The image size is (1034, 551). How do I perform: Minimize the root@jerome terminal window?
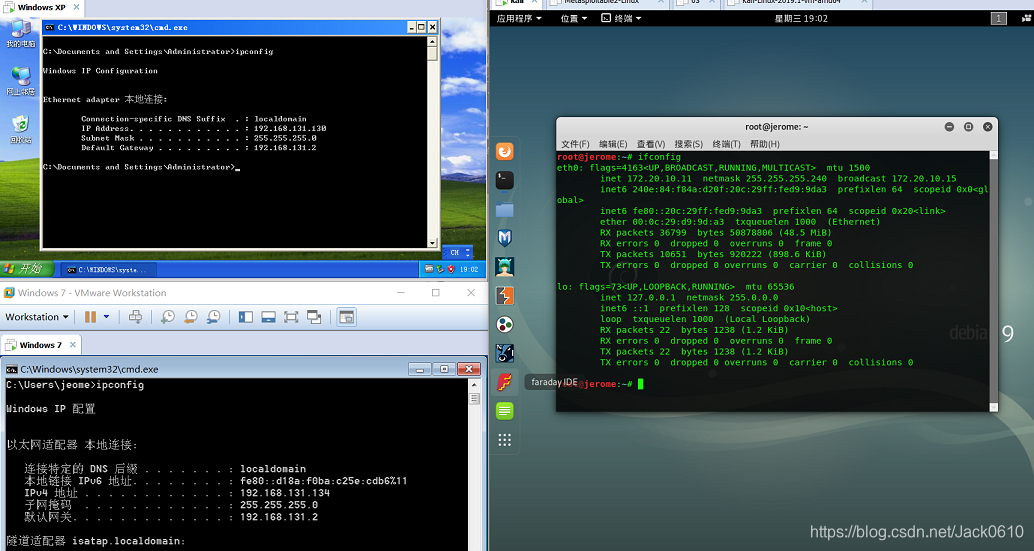coord(949,127)
